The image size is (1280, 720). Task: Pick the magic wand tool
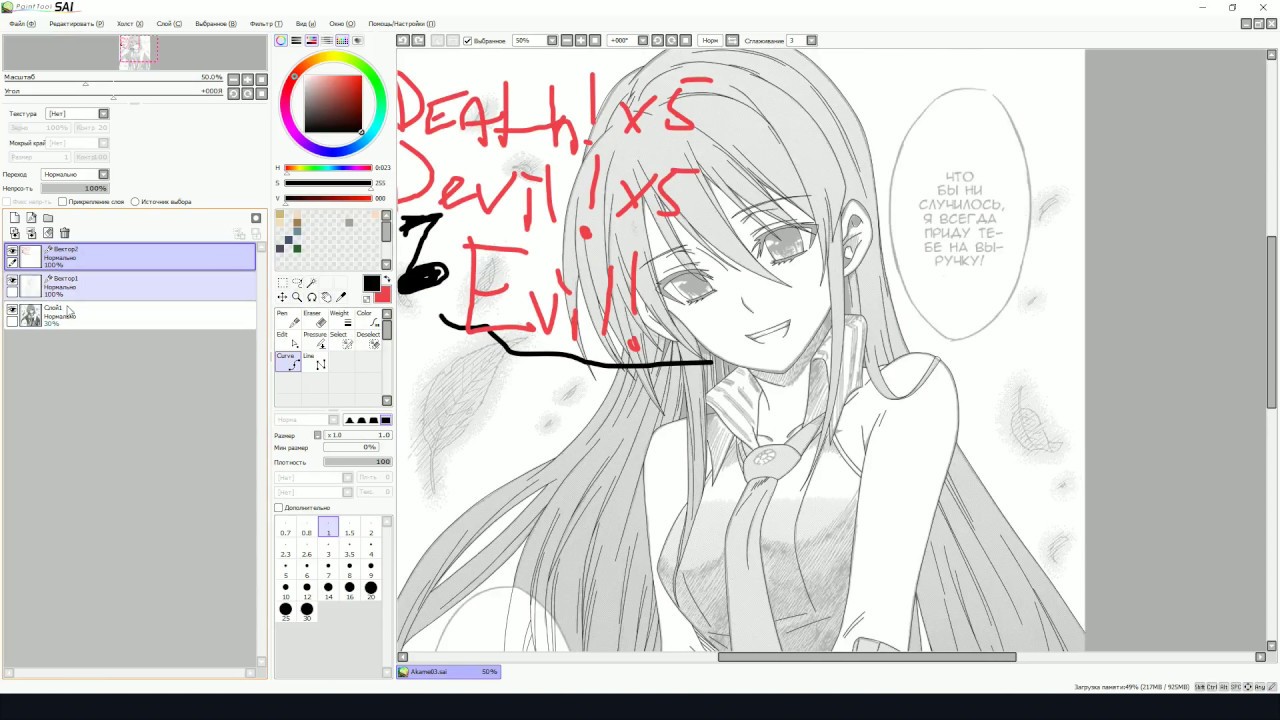[x=312, y=283]
